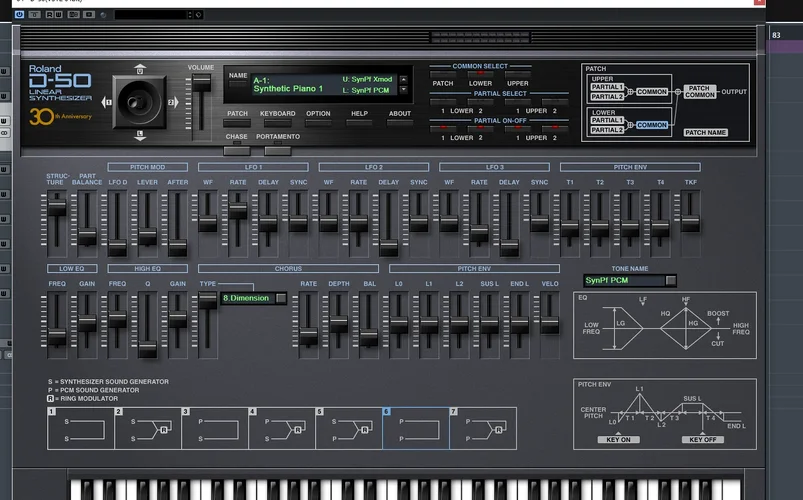This screenshot has height=500, width=803.
Task: Open the ABOUT menu button
Action: click(400, 123)
